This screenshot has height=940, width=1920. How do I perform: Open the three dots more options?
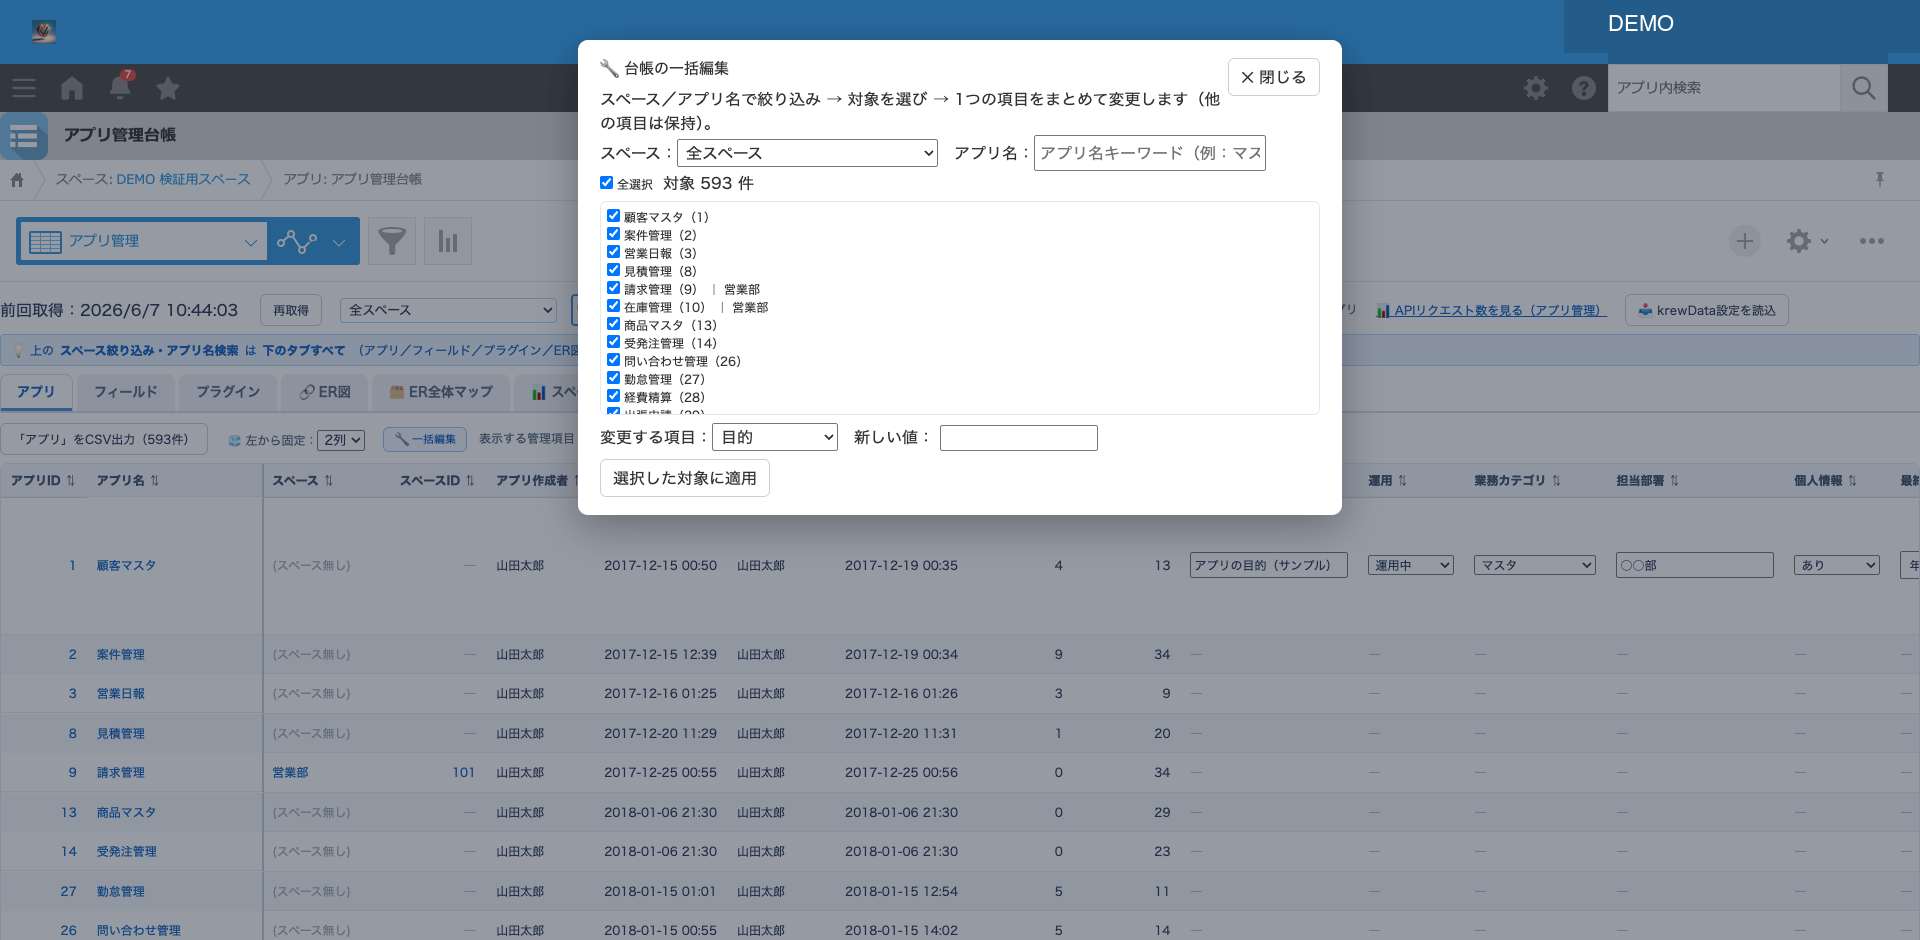pyautogui.click(x=1872, y=241)
